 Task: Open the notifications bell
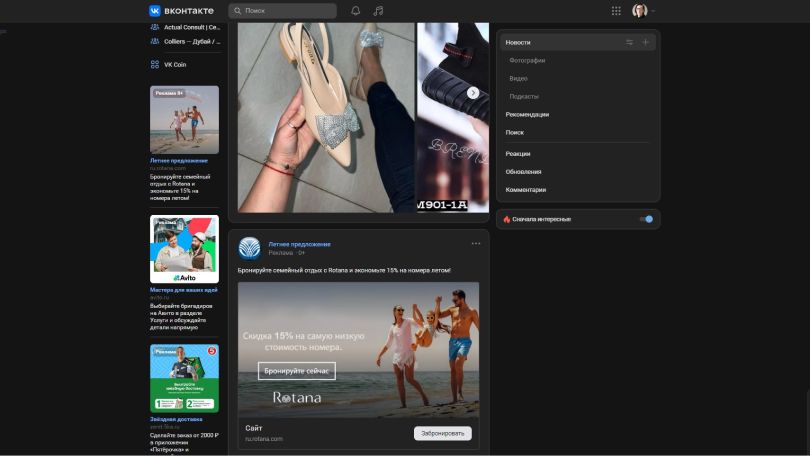[356, 11]
